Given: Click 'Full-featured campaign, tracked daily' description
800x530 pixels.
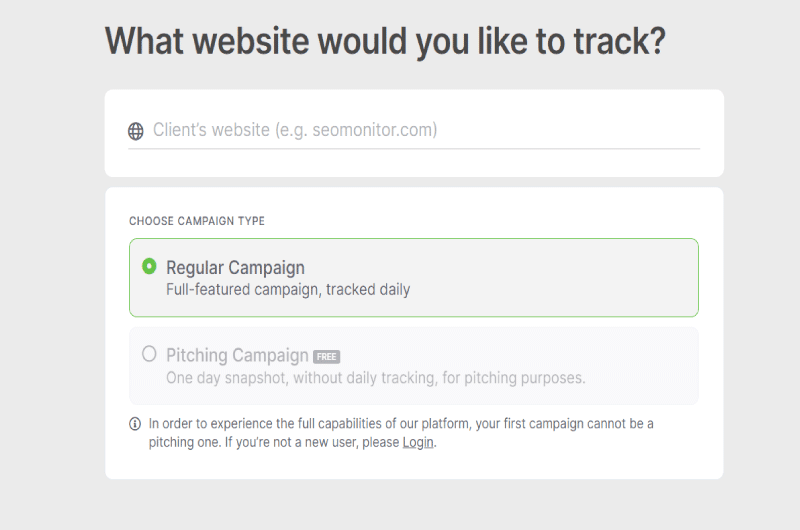Looking at the screenshot, I should click(288, 290).
